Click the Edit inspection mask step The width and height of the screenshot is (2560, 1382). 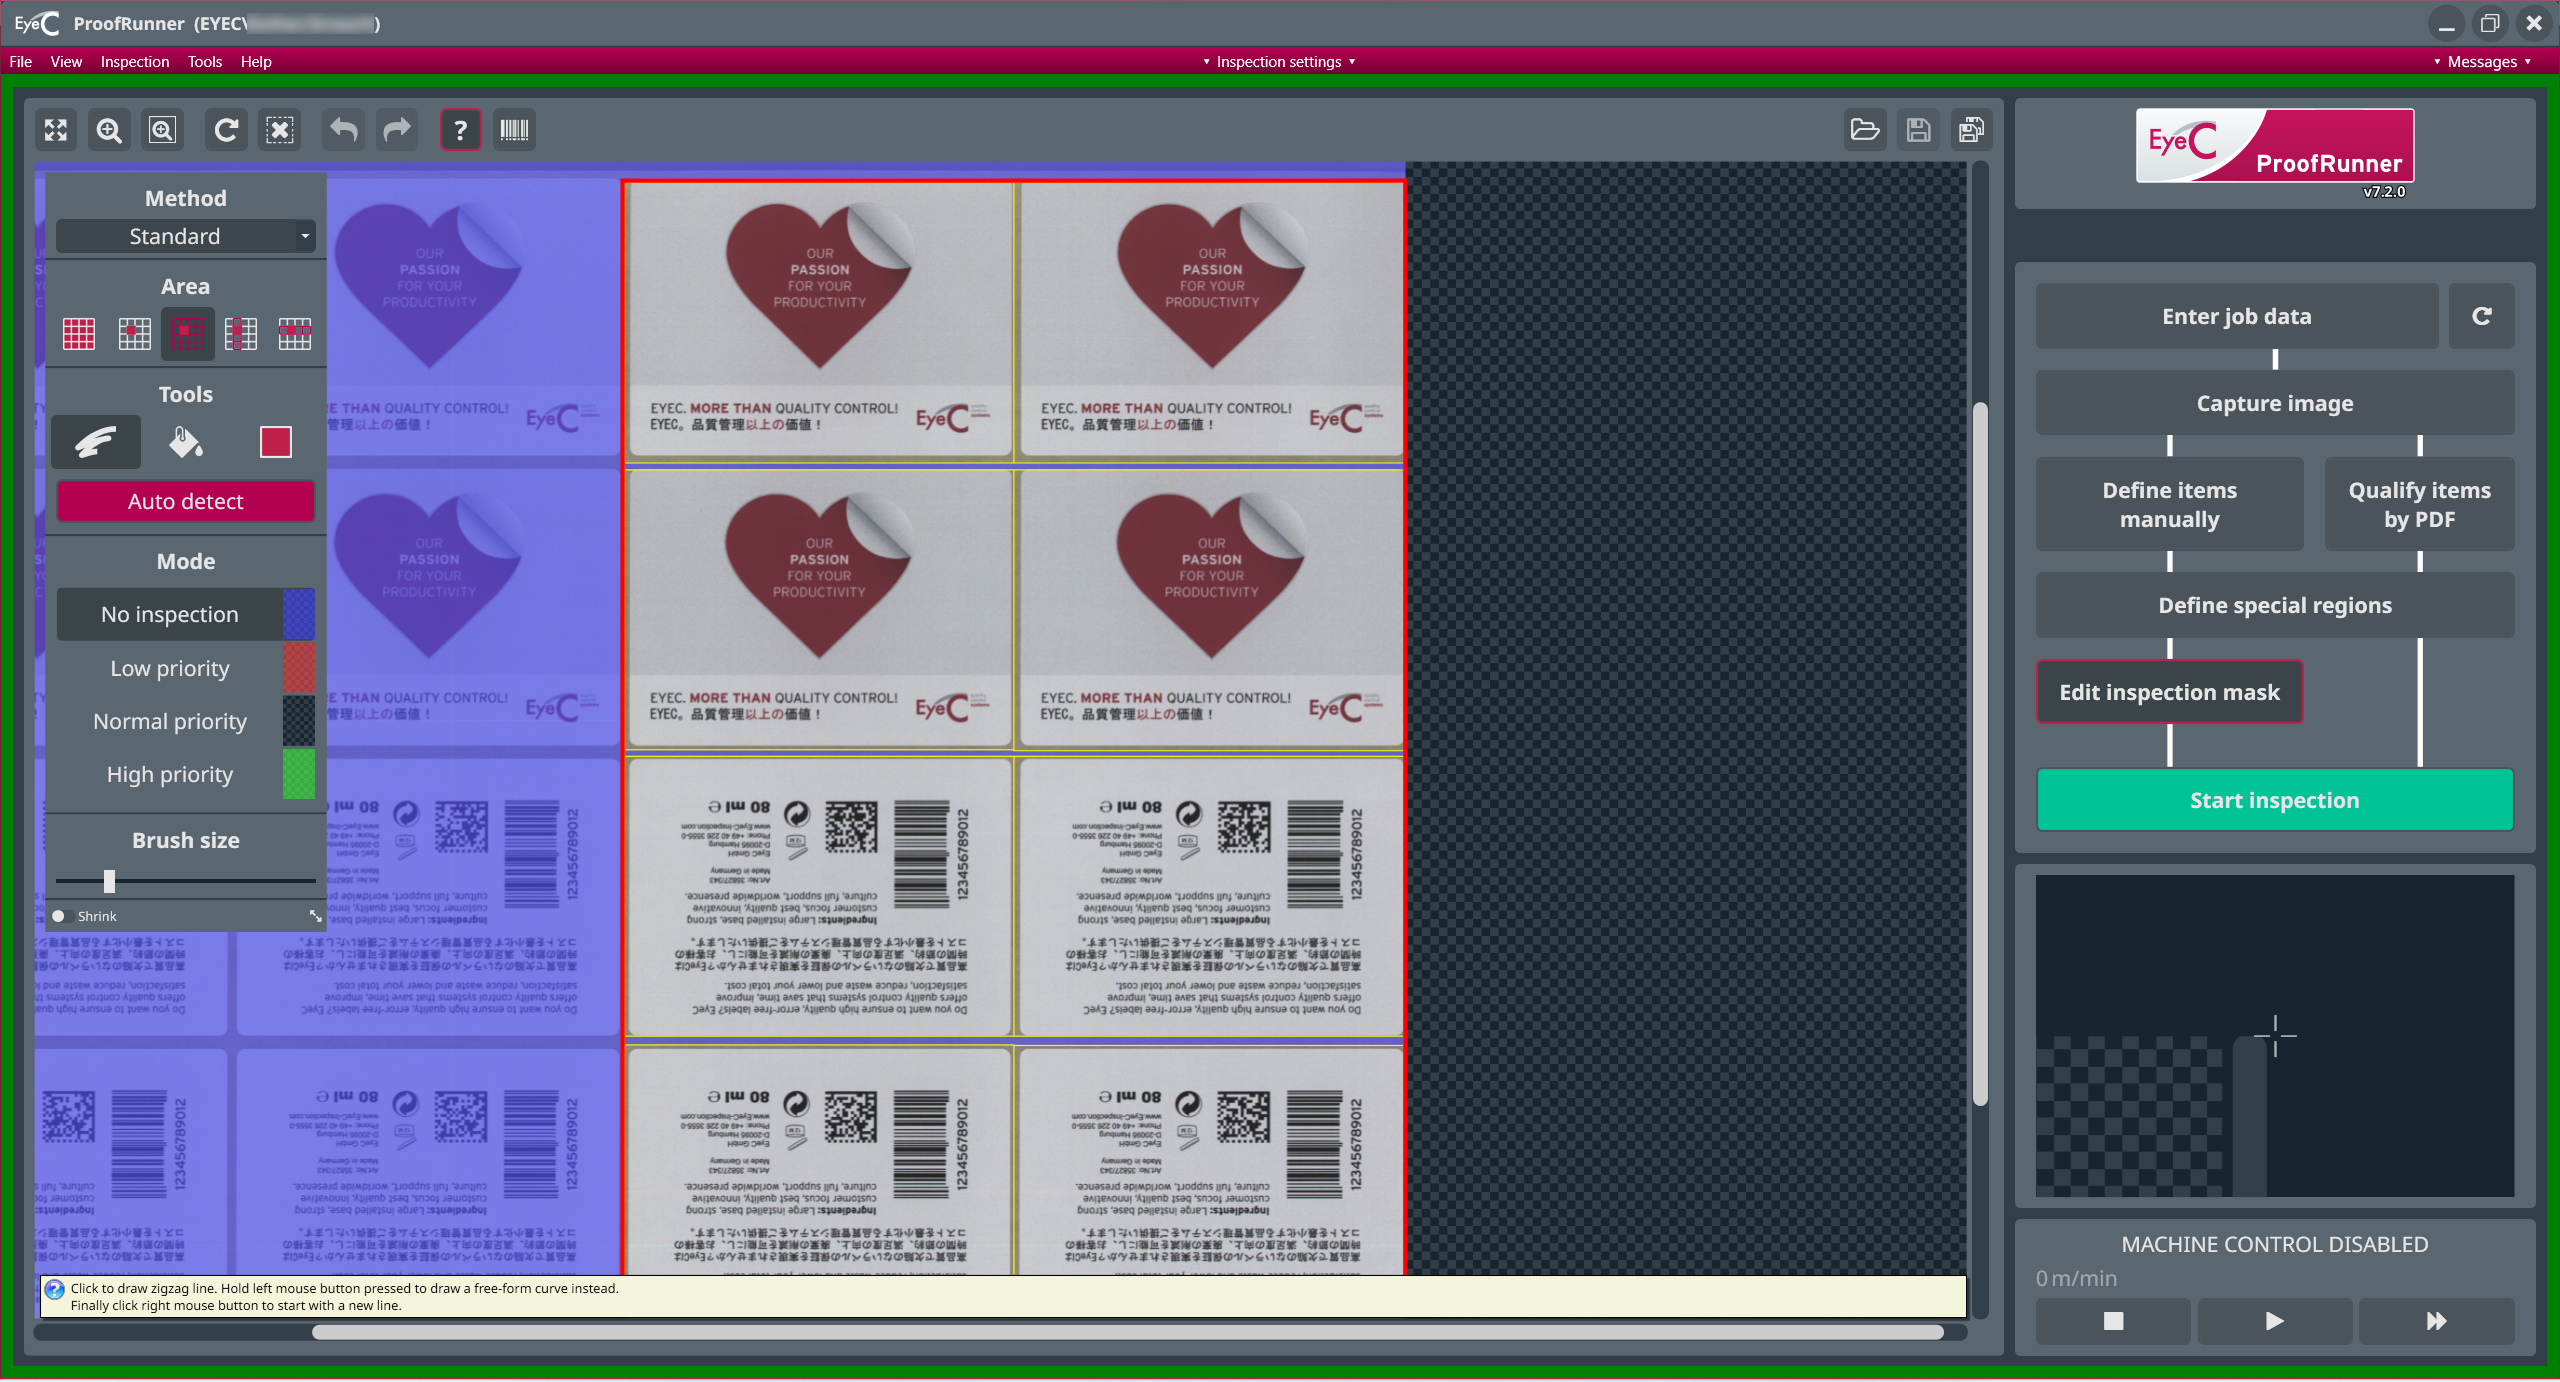[x=2170, y=692]
